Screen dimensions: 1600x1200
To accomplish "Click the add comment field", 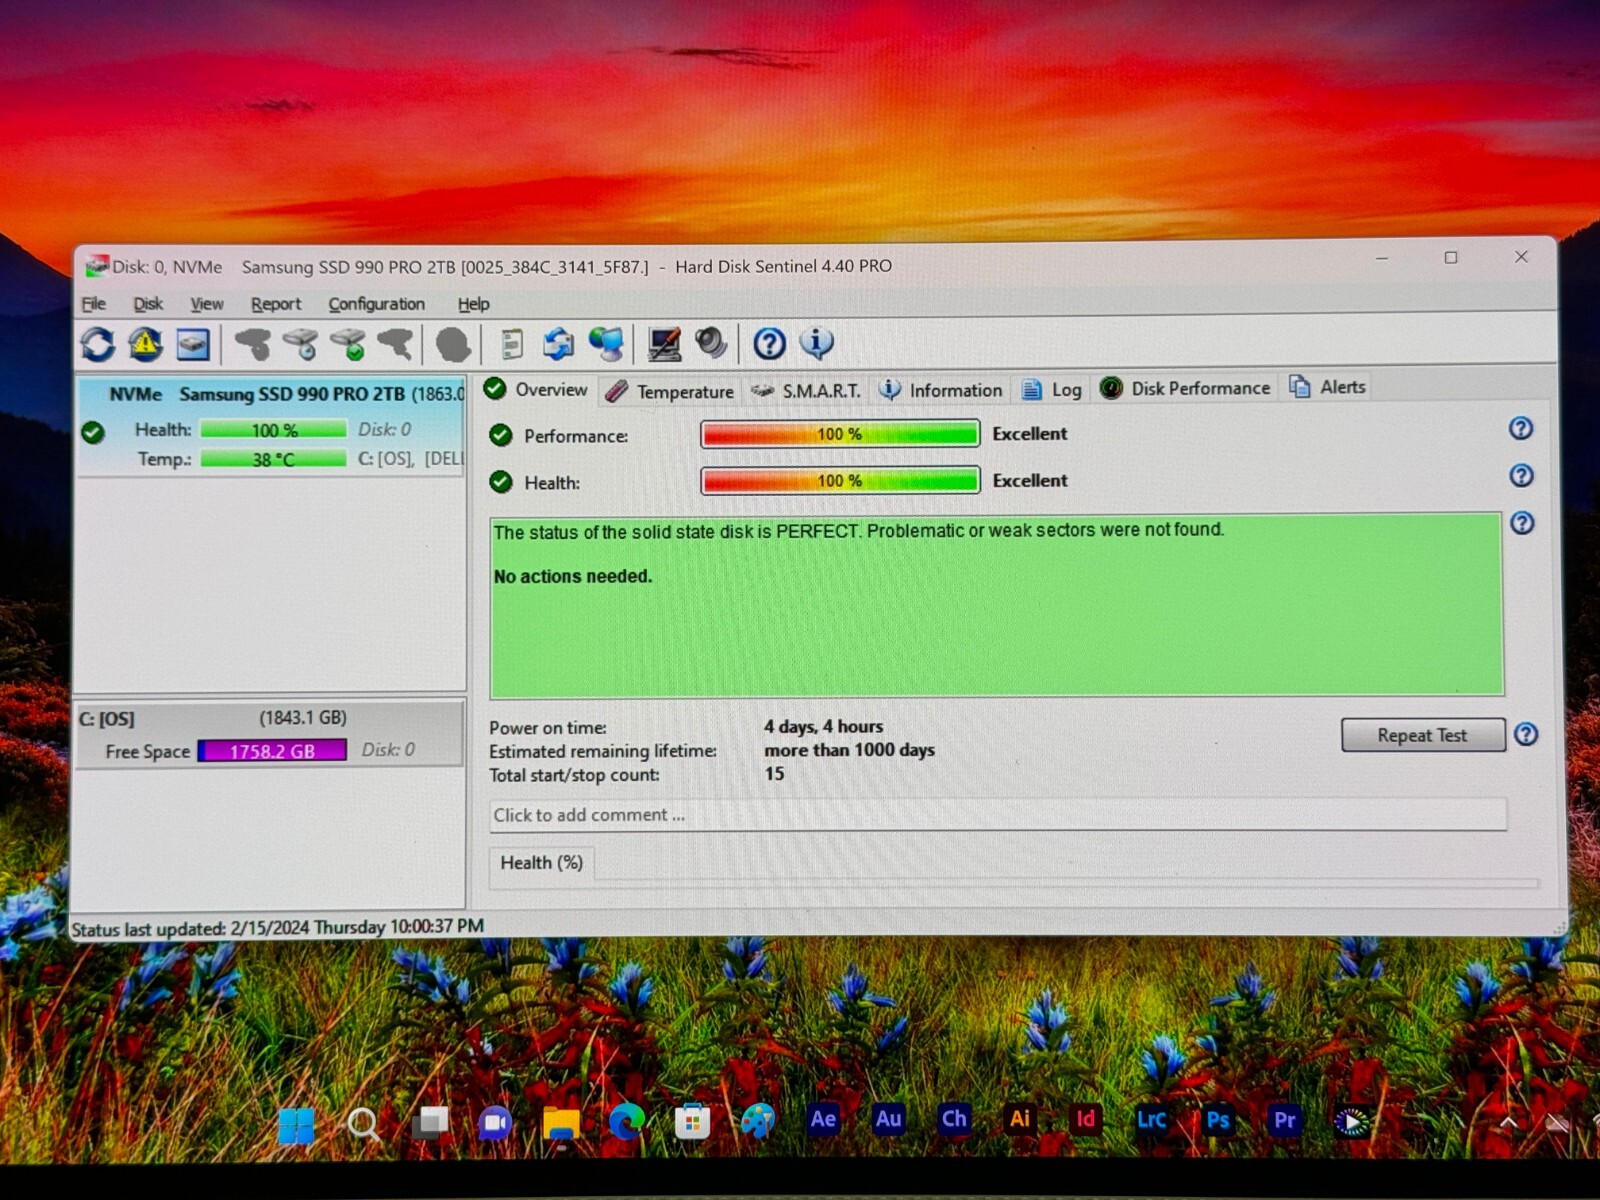I will 998,815.
